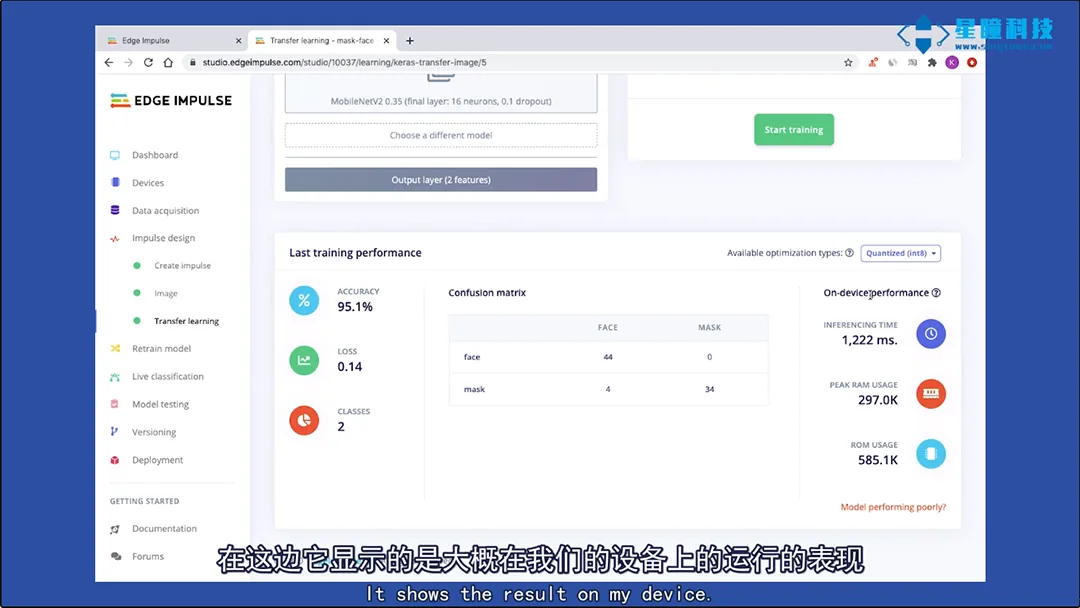Open Quantized (int8) optimization dropdown
This screenshot has height=608, width=1080.
(900, 253)
